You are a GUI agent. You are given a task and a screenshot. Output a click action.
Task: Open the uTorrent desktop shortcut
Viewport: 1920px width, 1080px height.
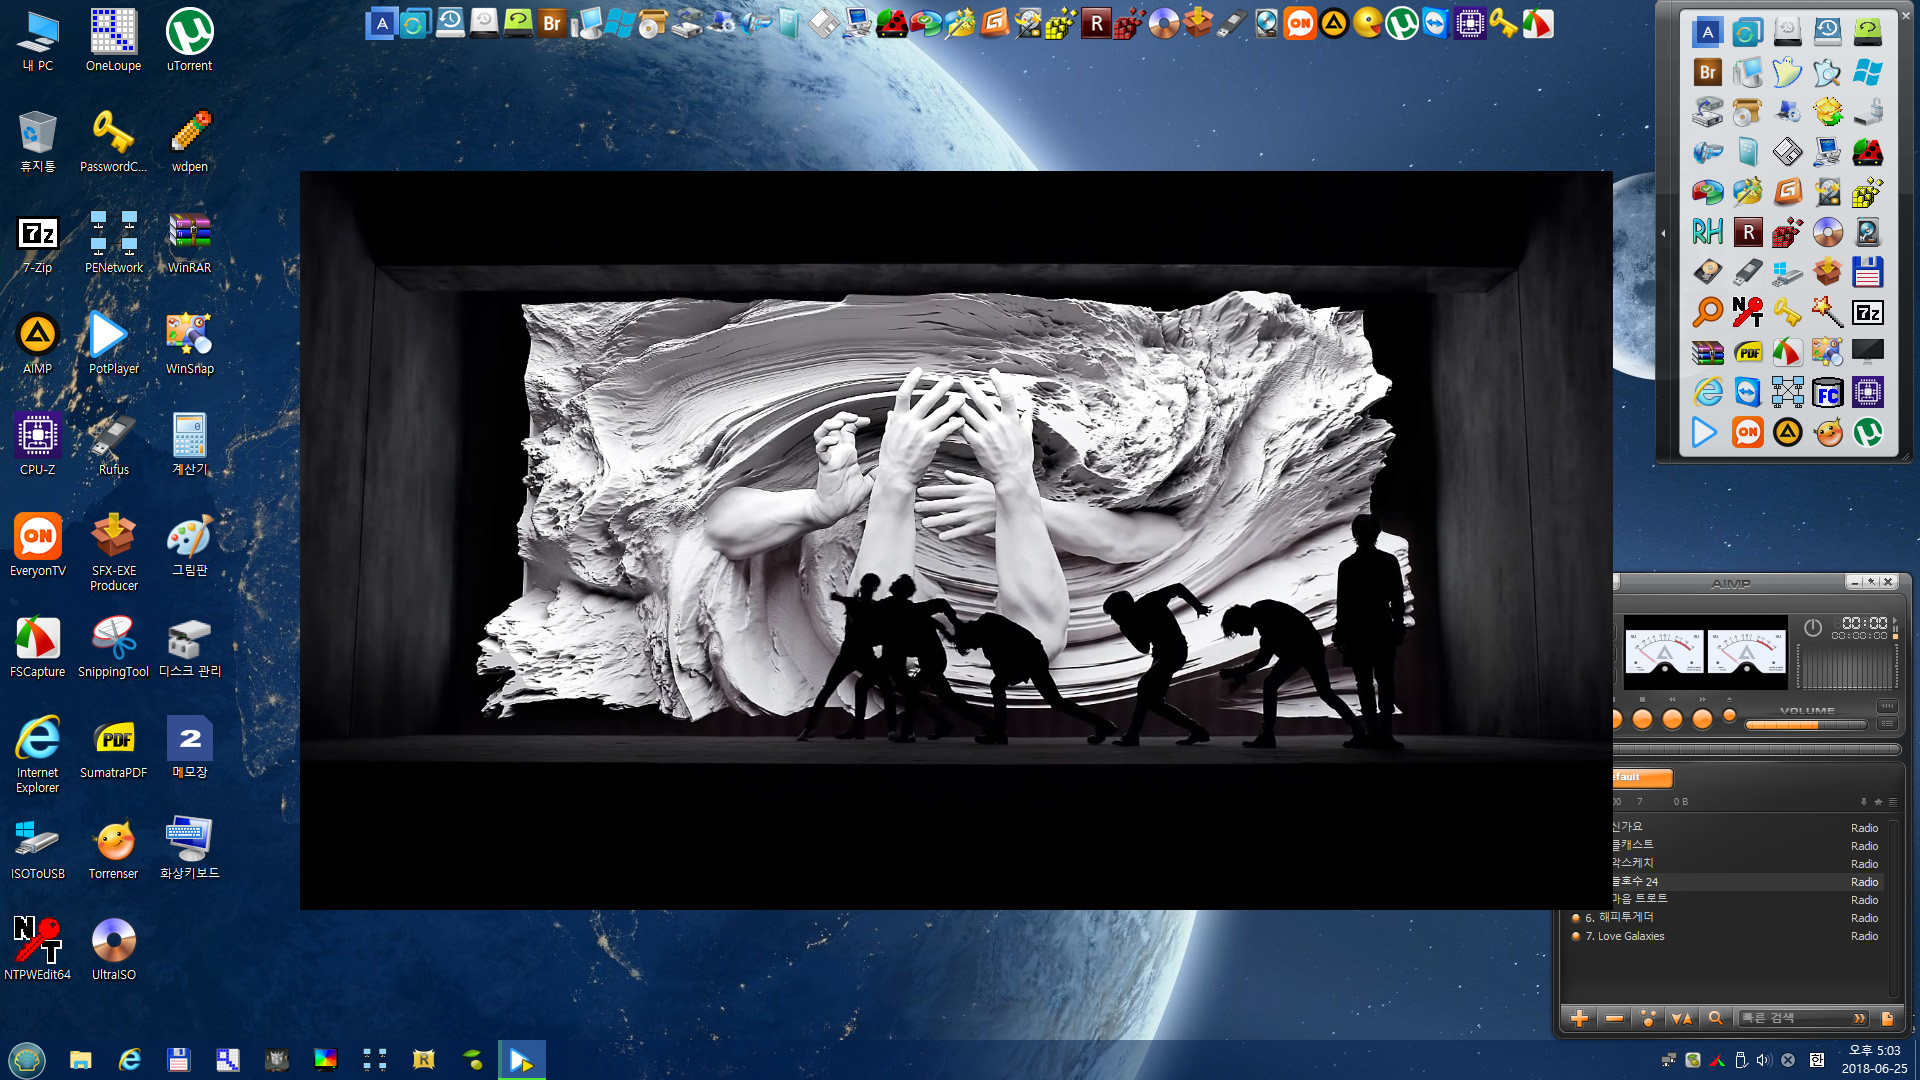[189, 40]
